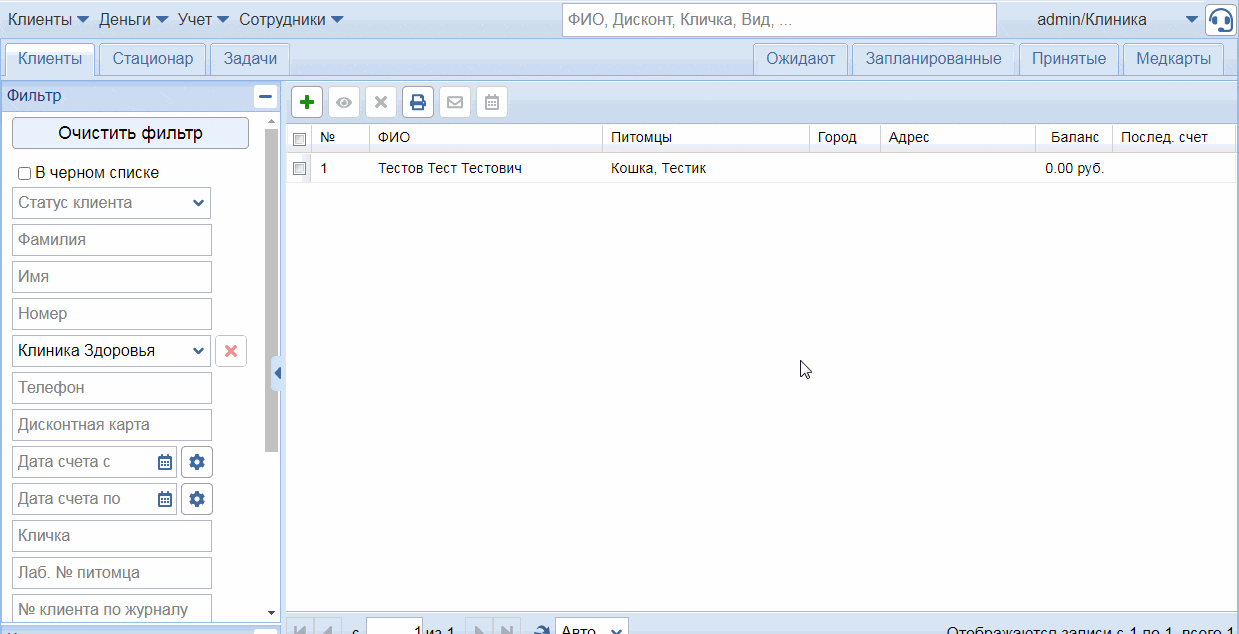The height and width of the screenshot is (634, 1239).
Task: Clear clinic filter with red X icon
Action: 231,351
